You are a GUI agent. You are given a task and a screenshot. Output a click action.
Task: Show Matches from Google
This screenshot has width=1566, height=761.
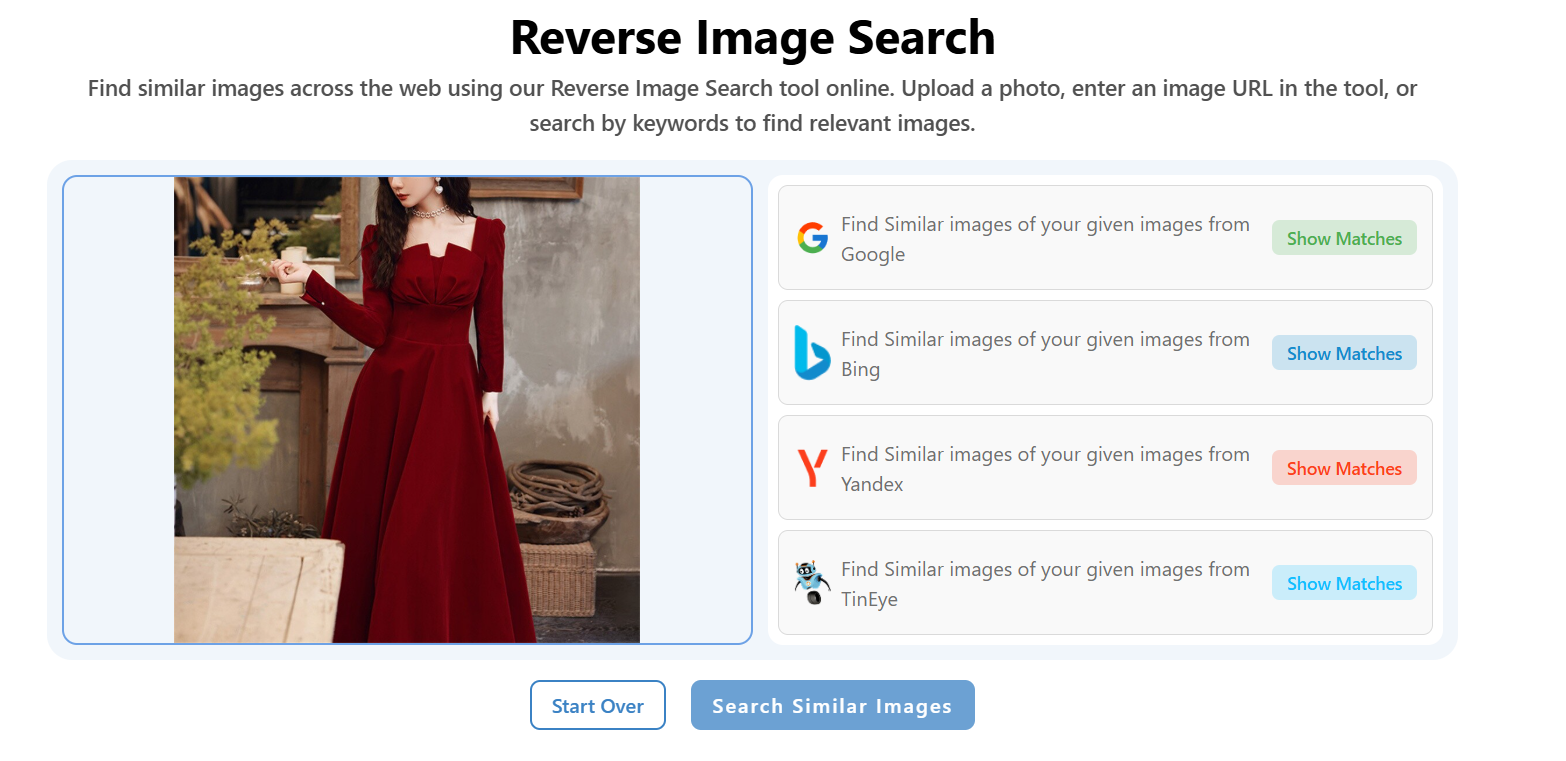1344,238
